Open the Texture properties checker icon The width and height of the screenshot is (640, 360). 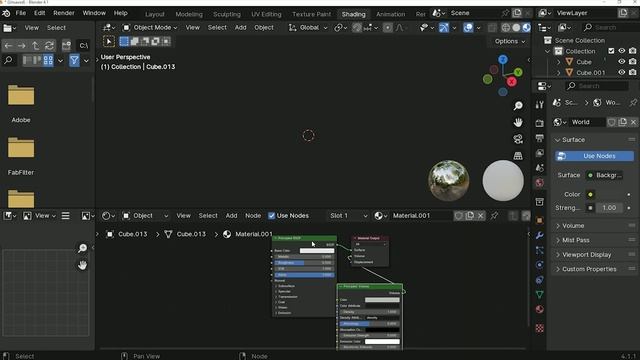(x=540, y=328)
